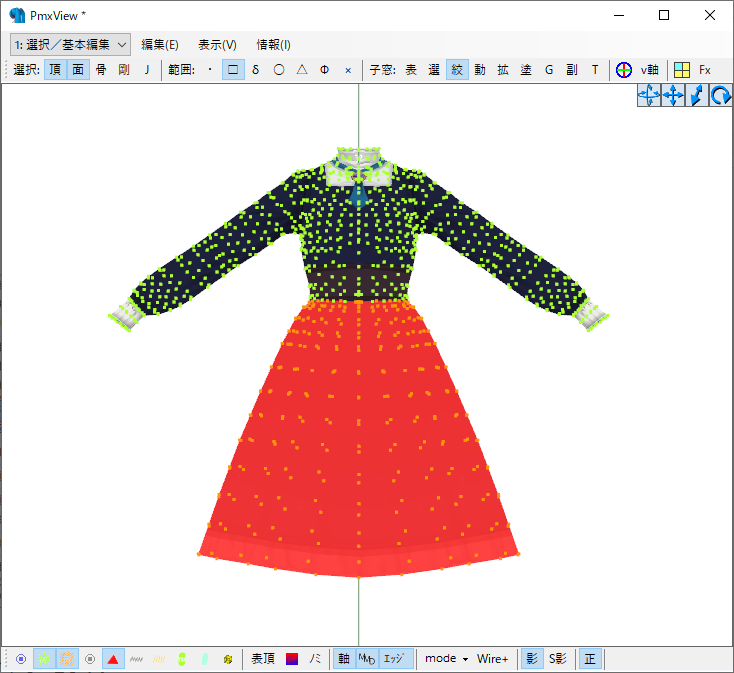
Task: Open T sub-window
Action: pos(595,70)
